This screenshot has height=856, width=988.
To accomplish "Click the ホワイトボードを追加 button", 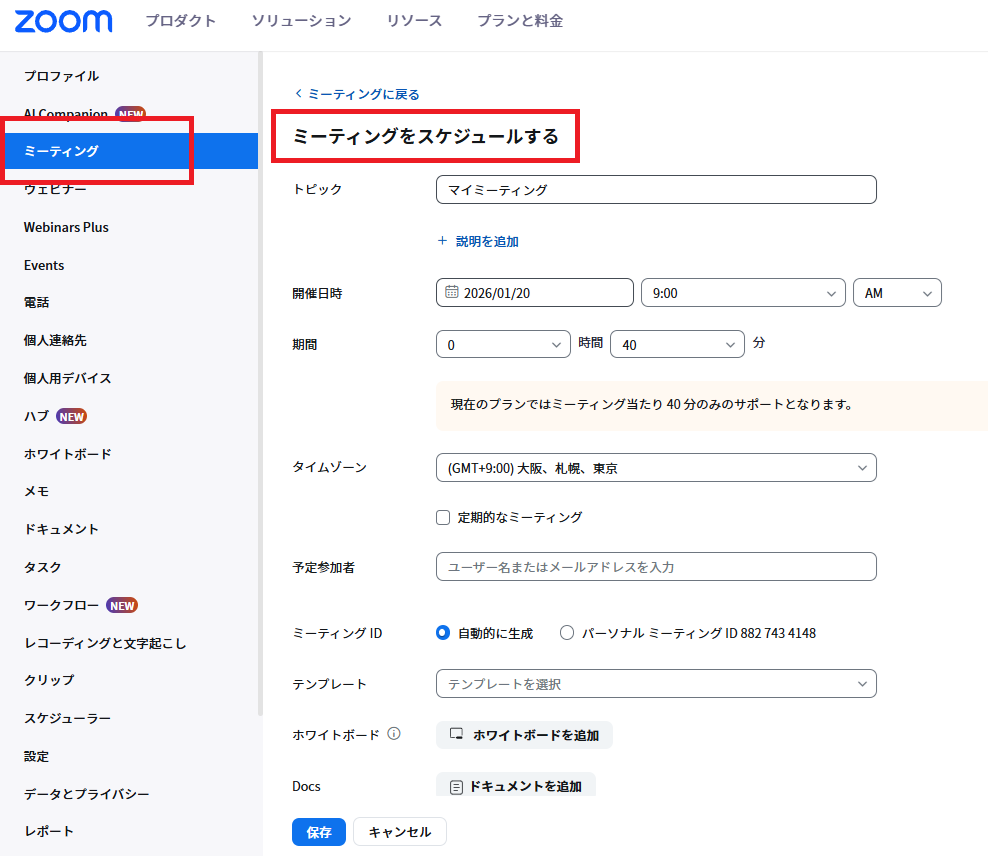I will click(x=524, y=735).
